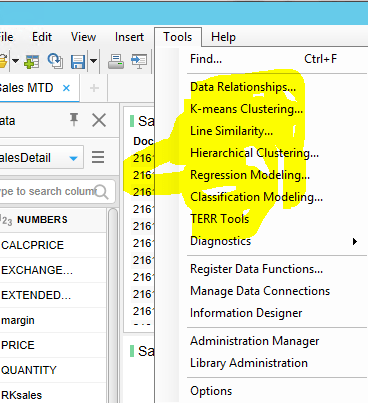Open the SalesDetail data table dropdown
This screenshot has height=403, width=368.
click(x=41, y=158)
